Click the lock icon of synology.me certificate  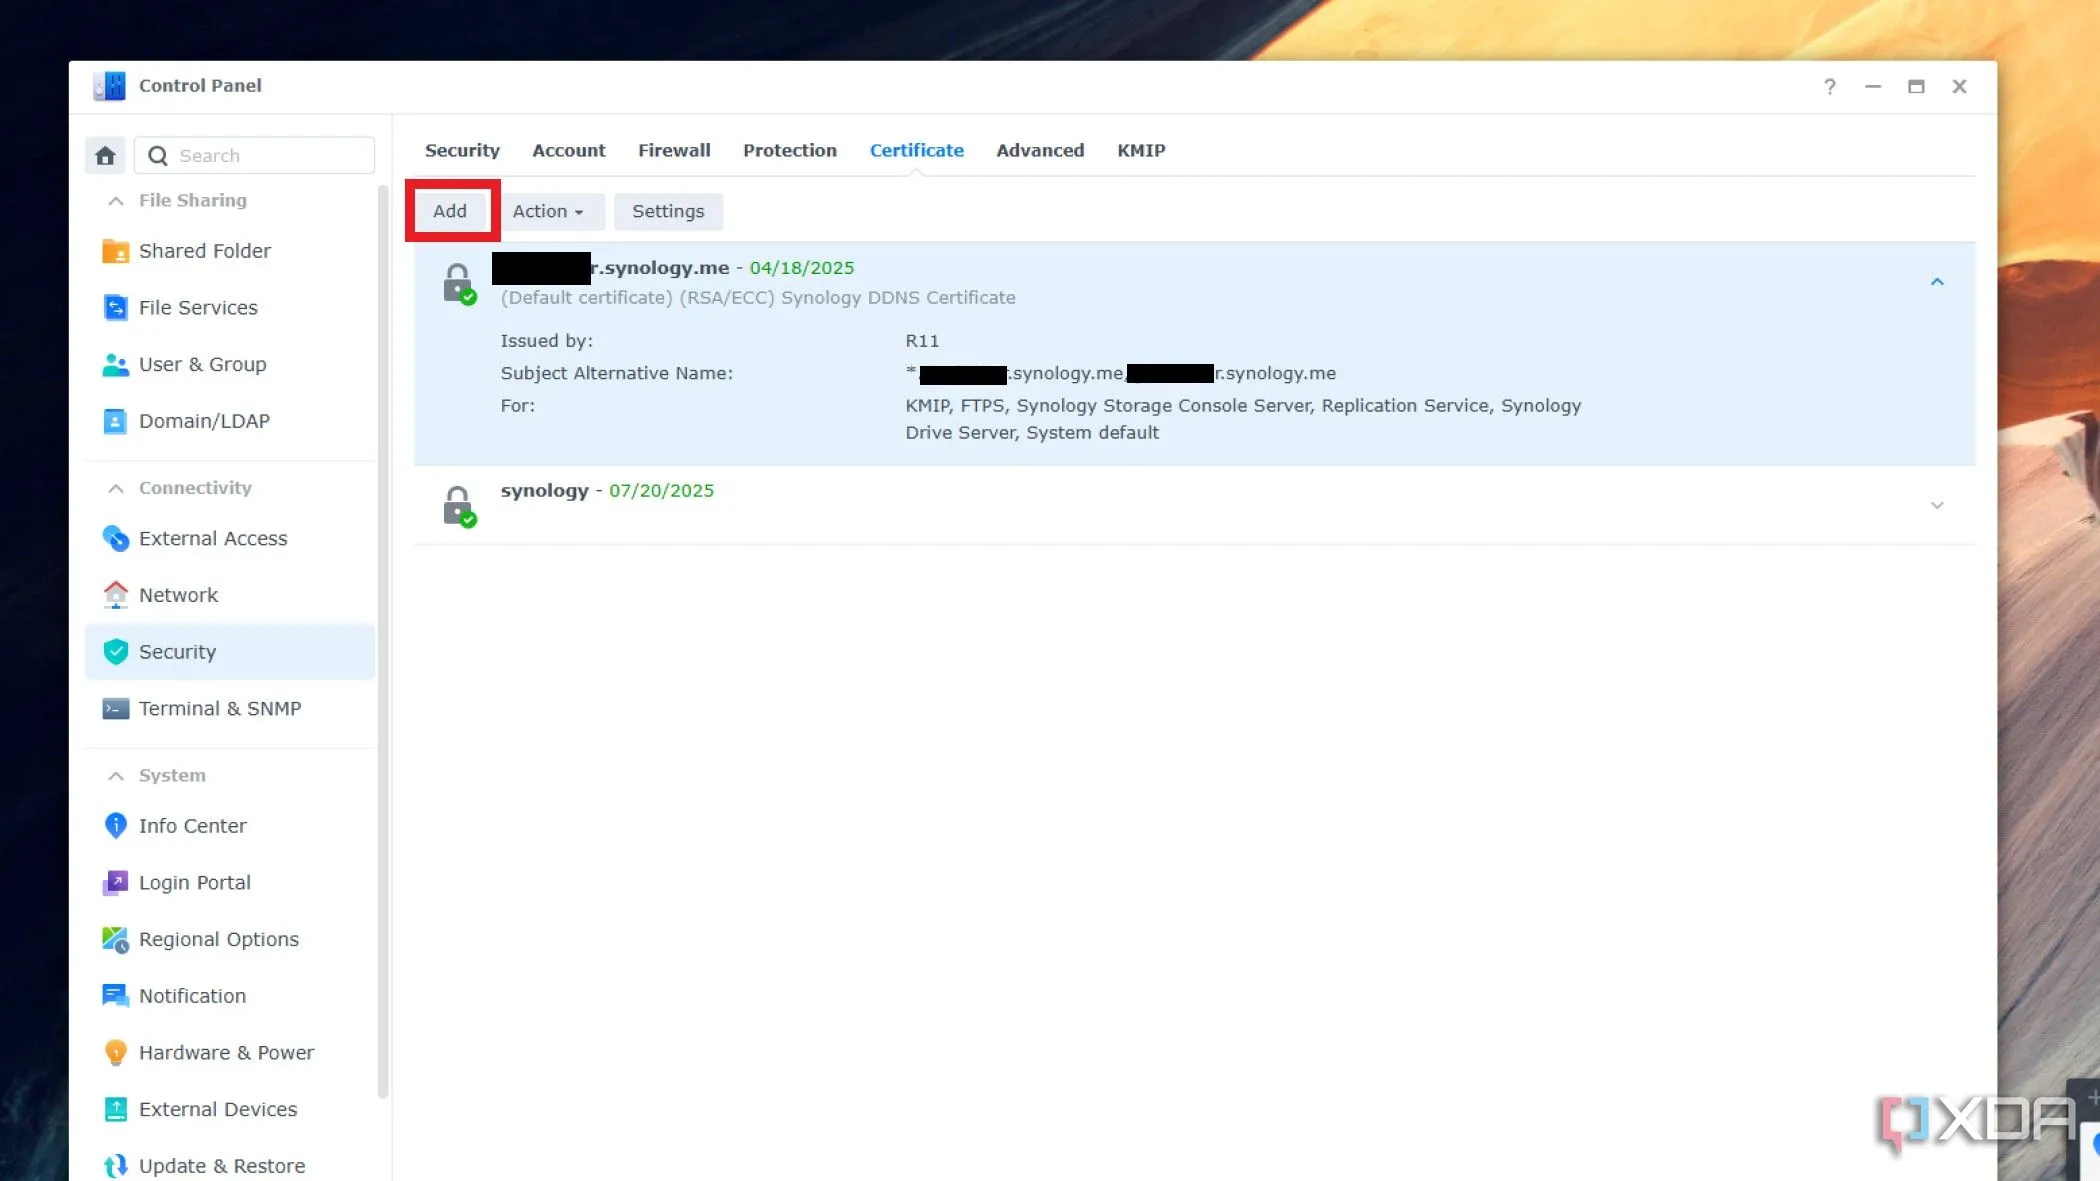click(459, 283)
